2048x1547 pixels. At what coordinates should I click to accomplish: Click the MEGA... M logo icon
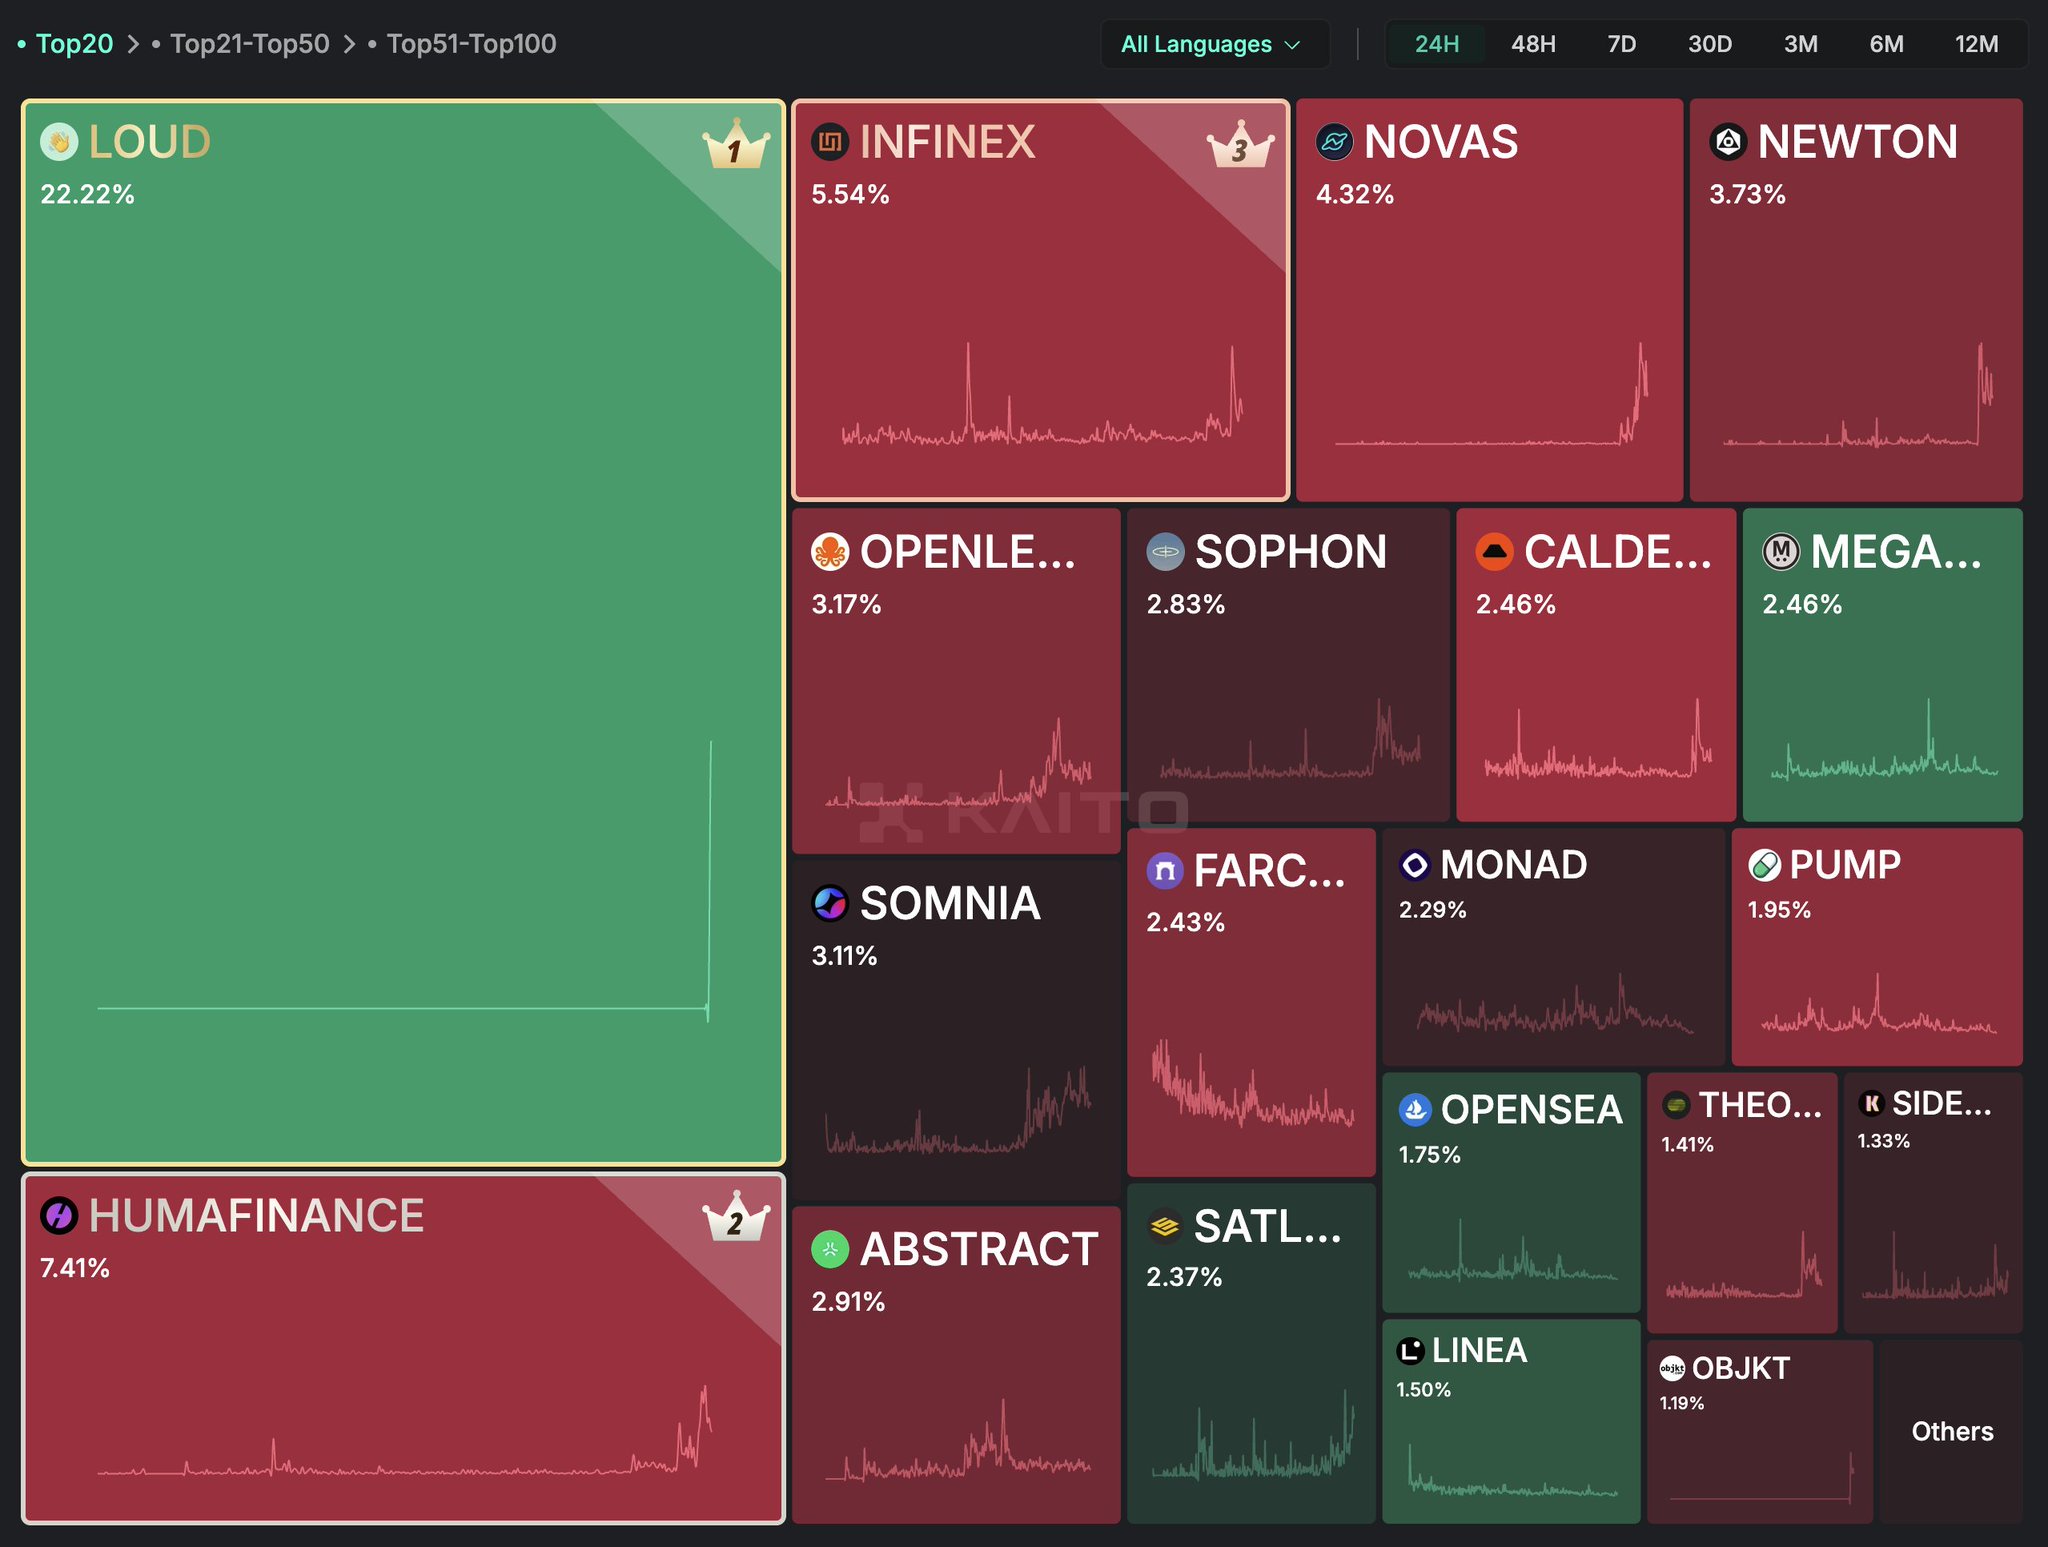tap(1781, 552)
